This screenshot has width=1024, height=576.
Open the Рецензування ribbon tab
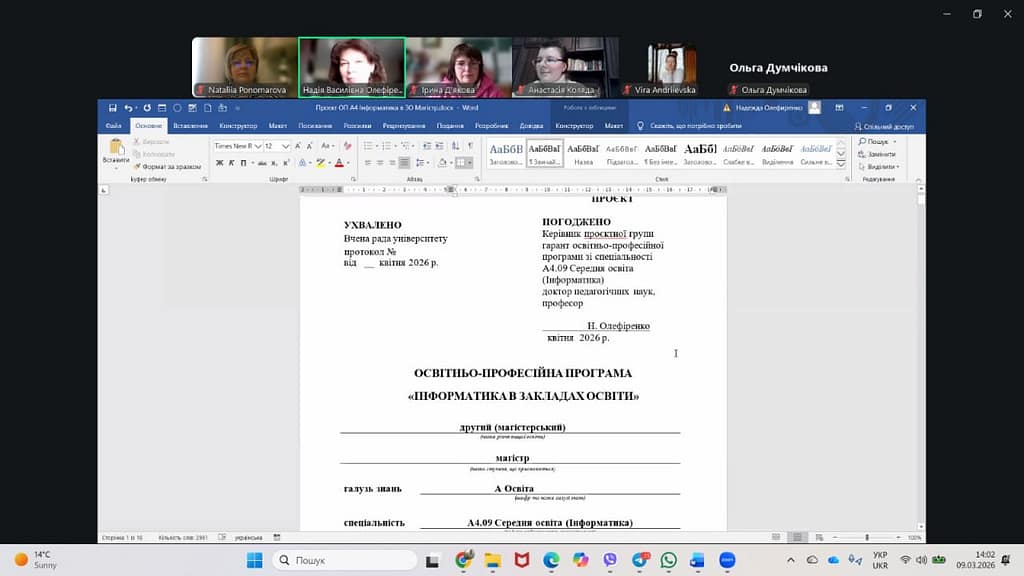403,126
